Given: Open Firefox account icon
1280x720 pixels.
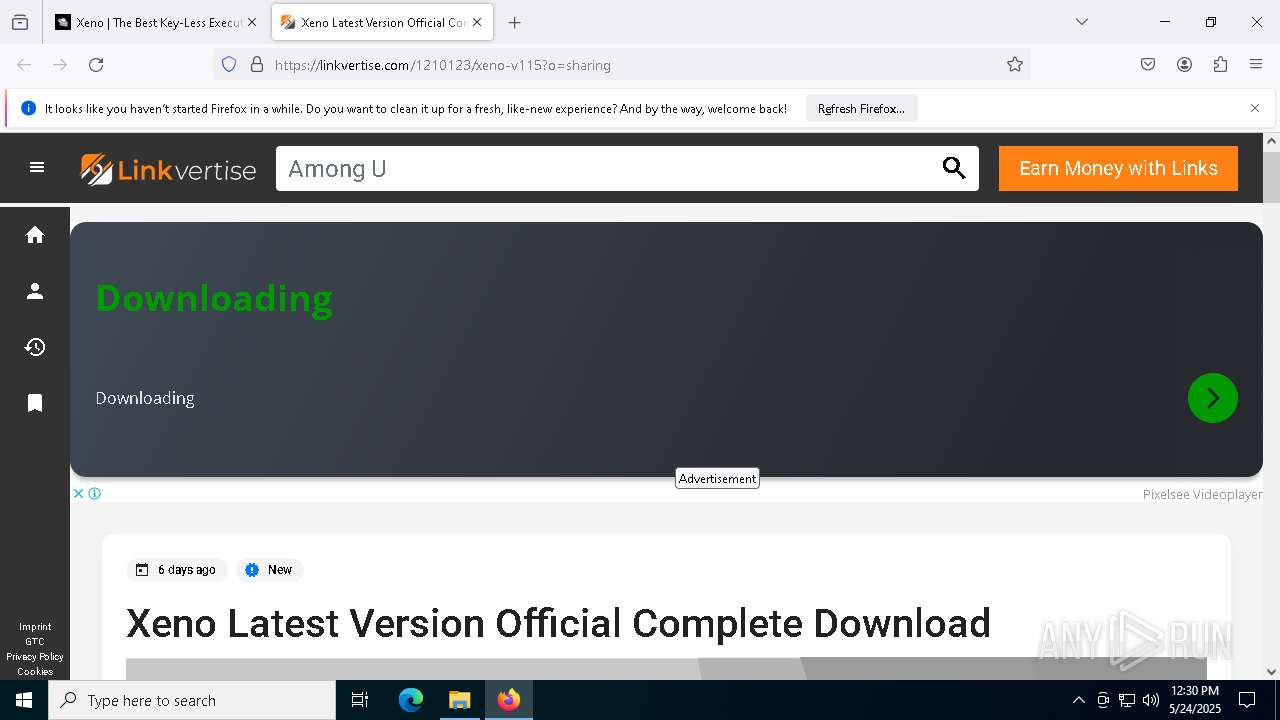Looking at the screenshot, I should pyautogui.click(x=1184, y=65).
